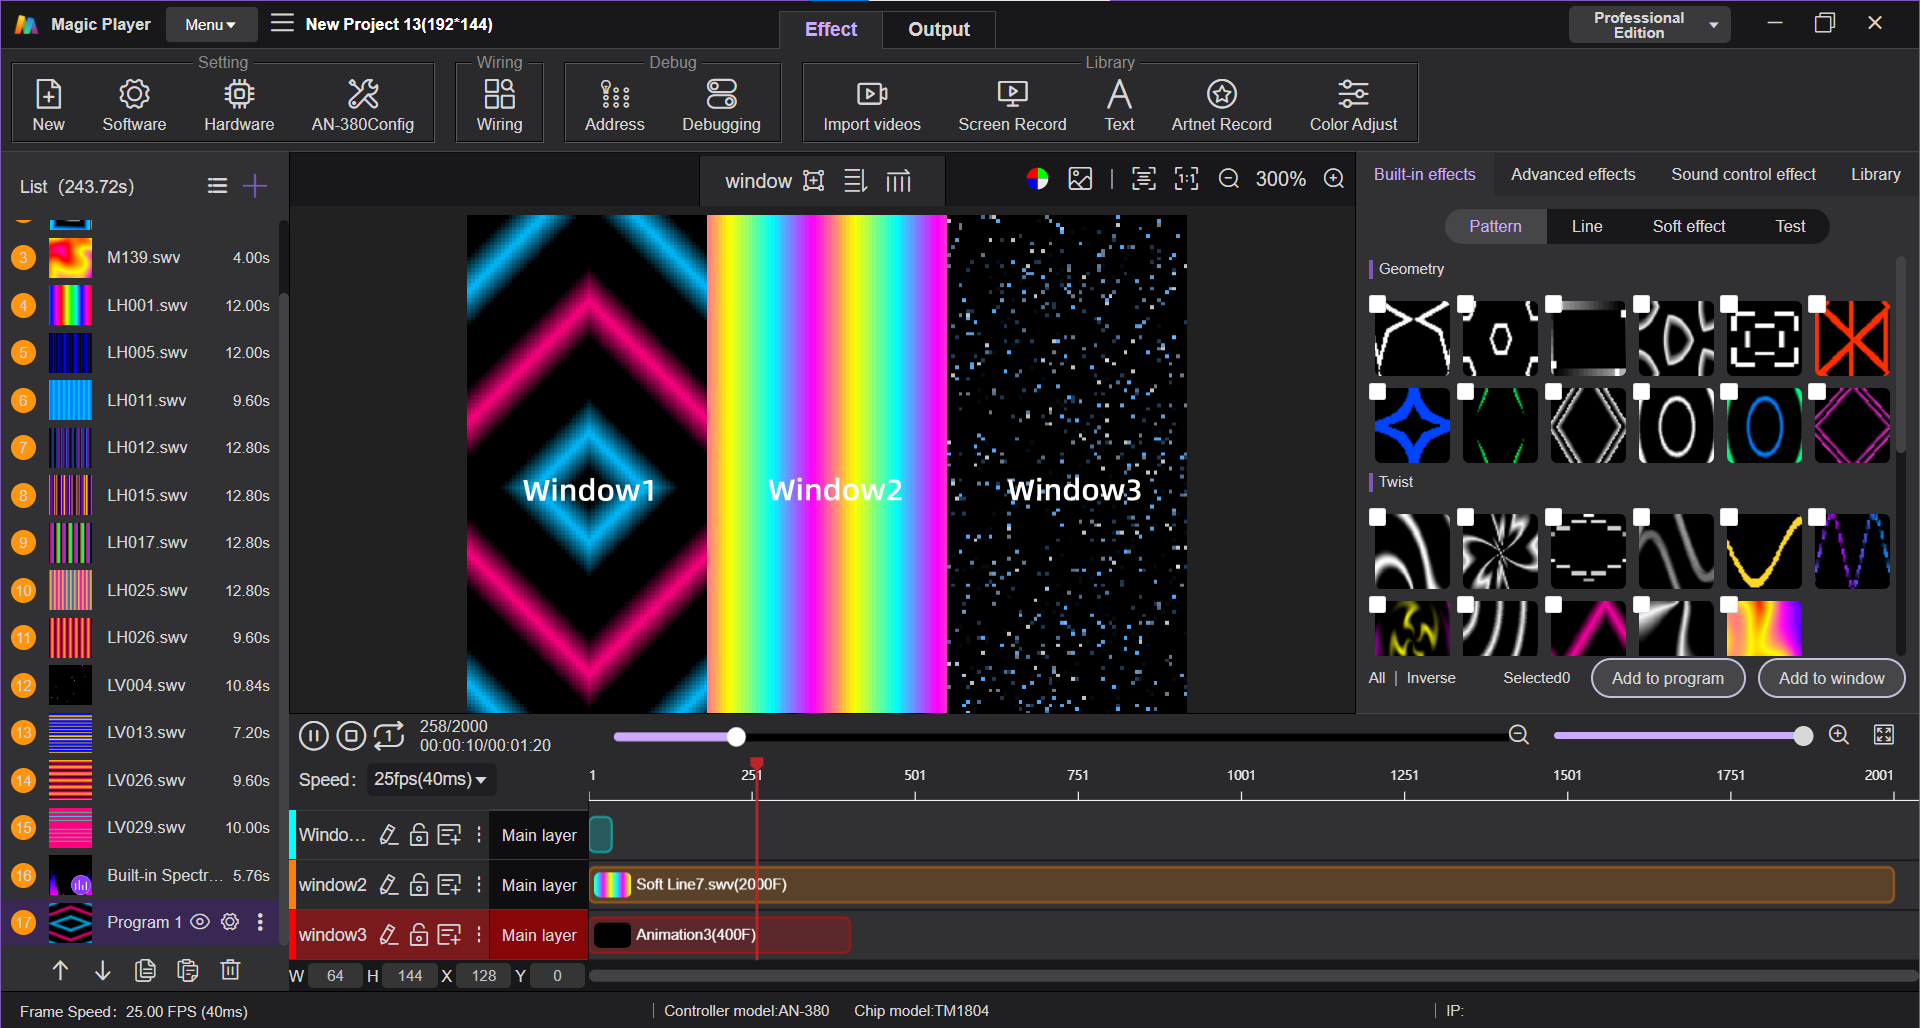Check the blue star geometry pattern
Screen dimensions: 1920x1028
tap(1377, 391)
